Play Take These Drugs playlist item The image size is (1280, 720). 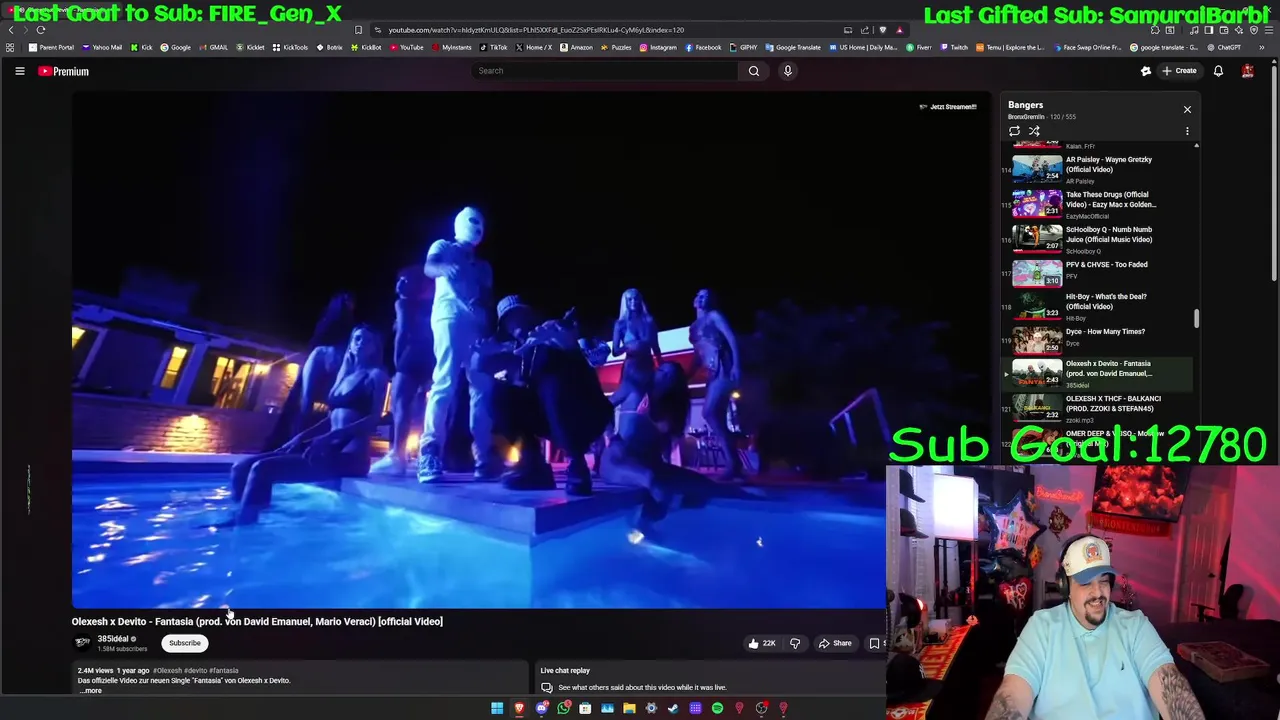(1098, 204)
